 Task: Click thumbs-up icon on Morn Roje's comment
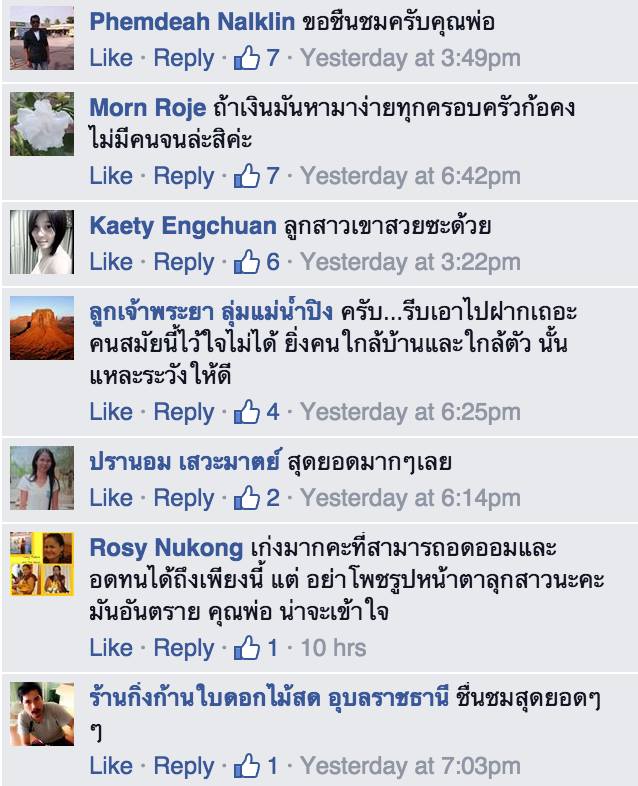pos(247,176)
